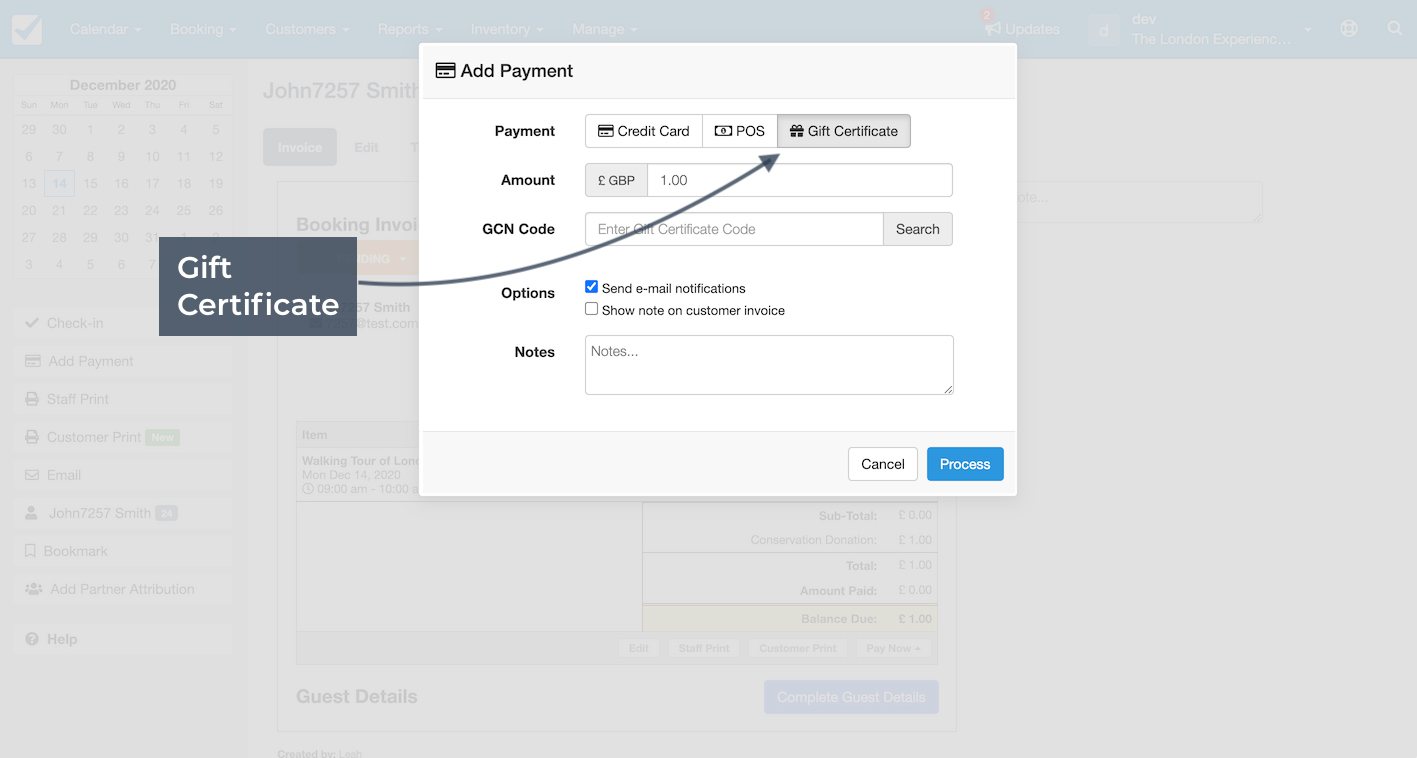This screenshot has width=1417, height=758.
Task: Click the Help question mark icon
Action: (32, 639)
